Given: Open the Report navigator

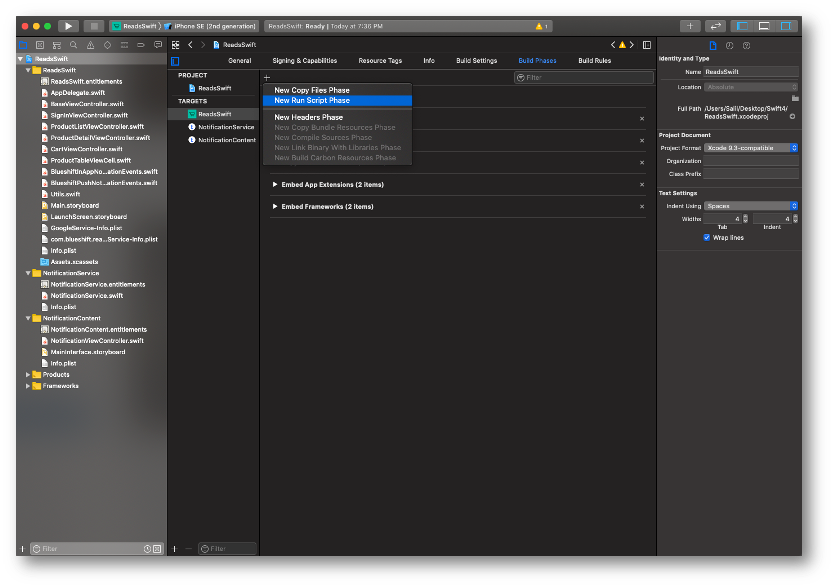Looking at the screenshot, I should click(x=158, y=45).
